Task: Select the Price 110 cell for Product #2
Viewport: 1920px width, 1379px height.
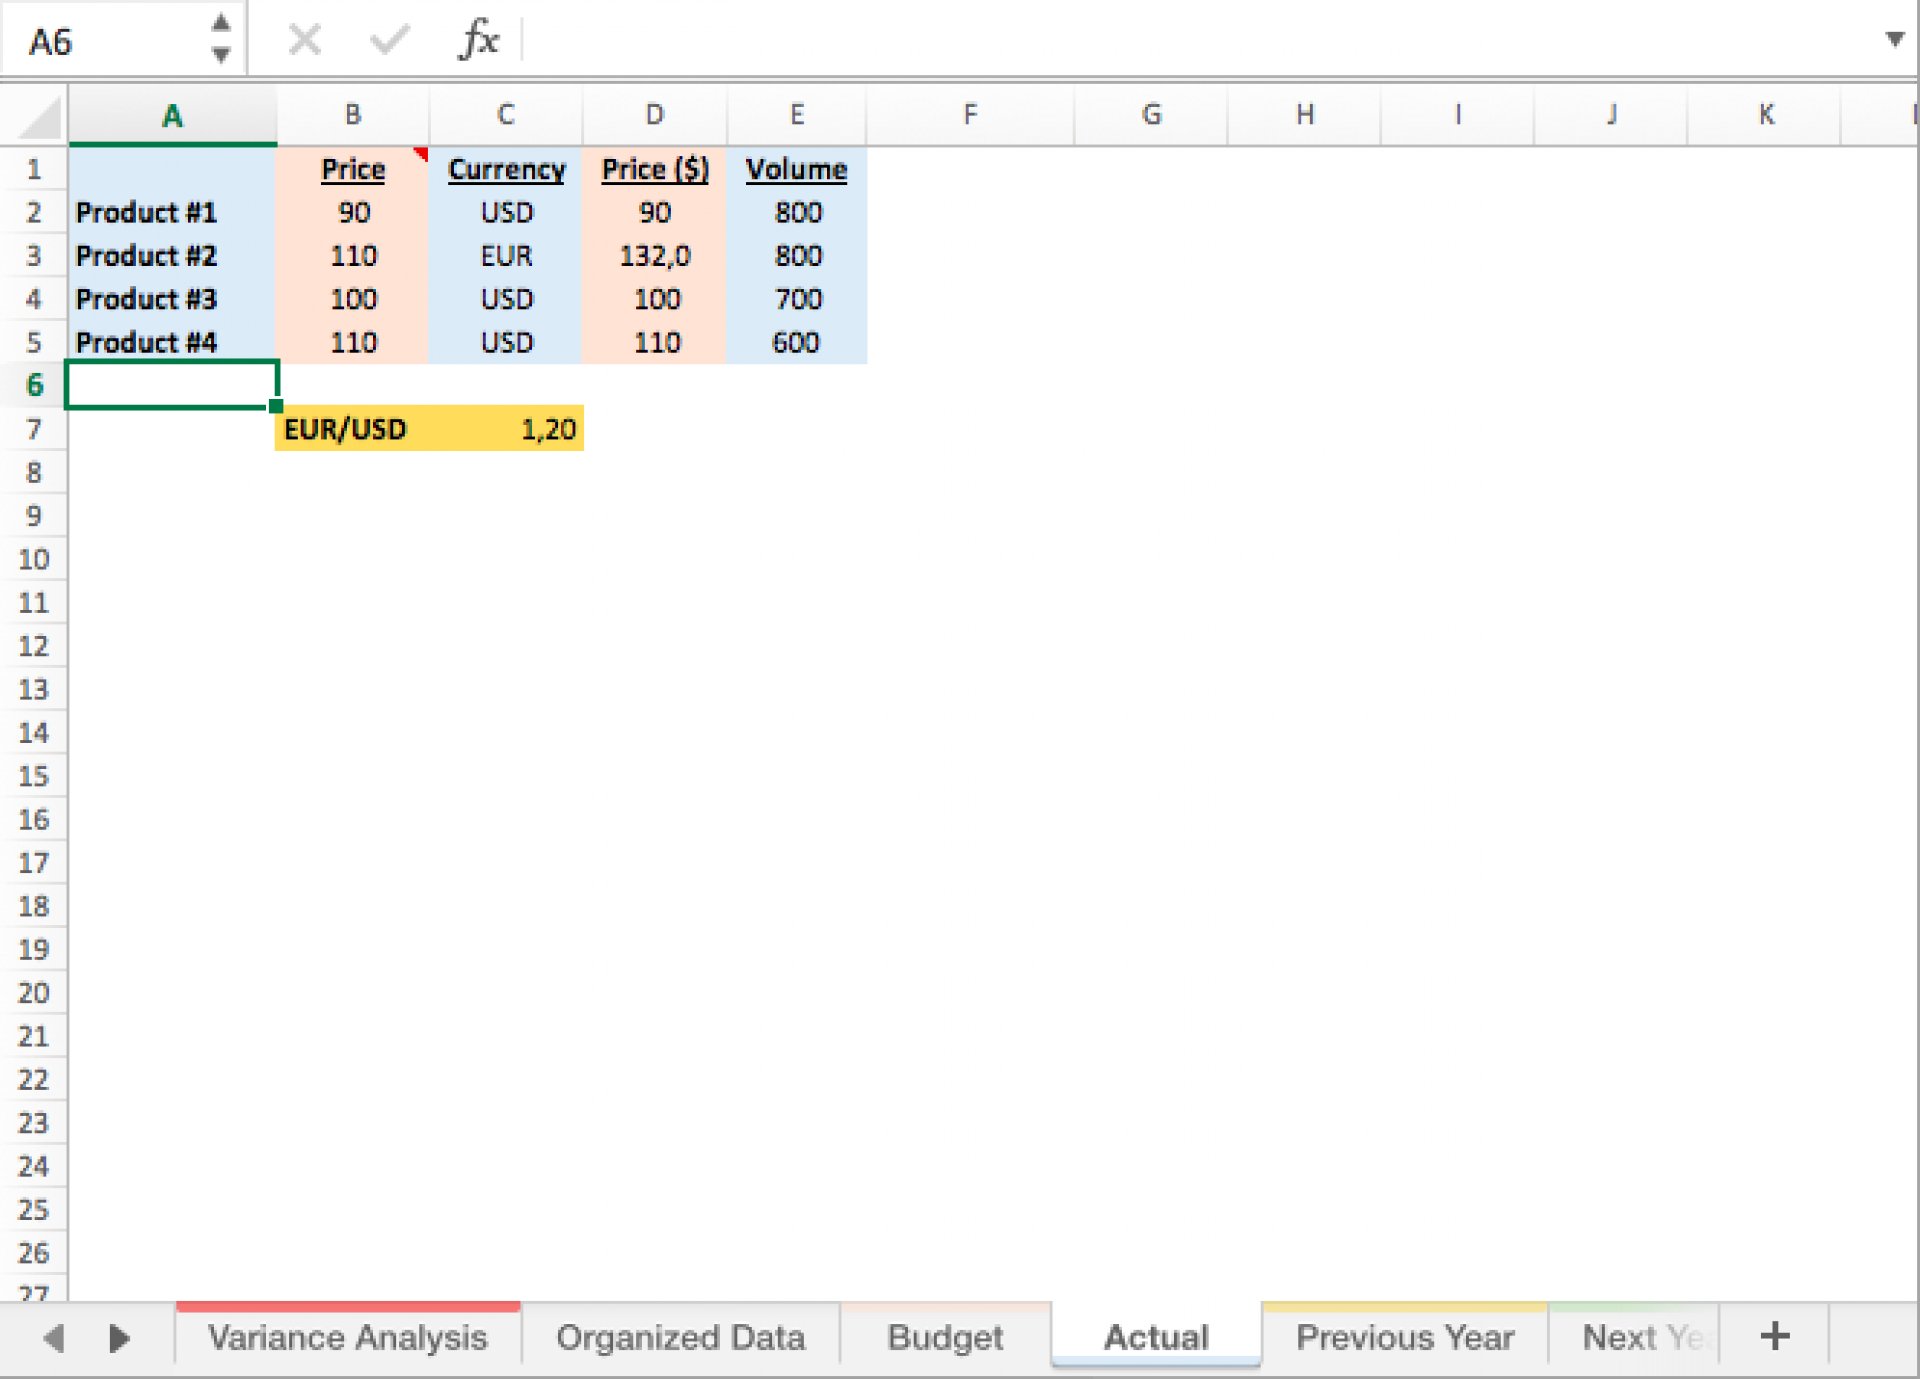Action: 353,256
